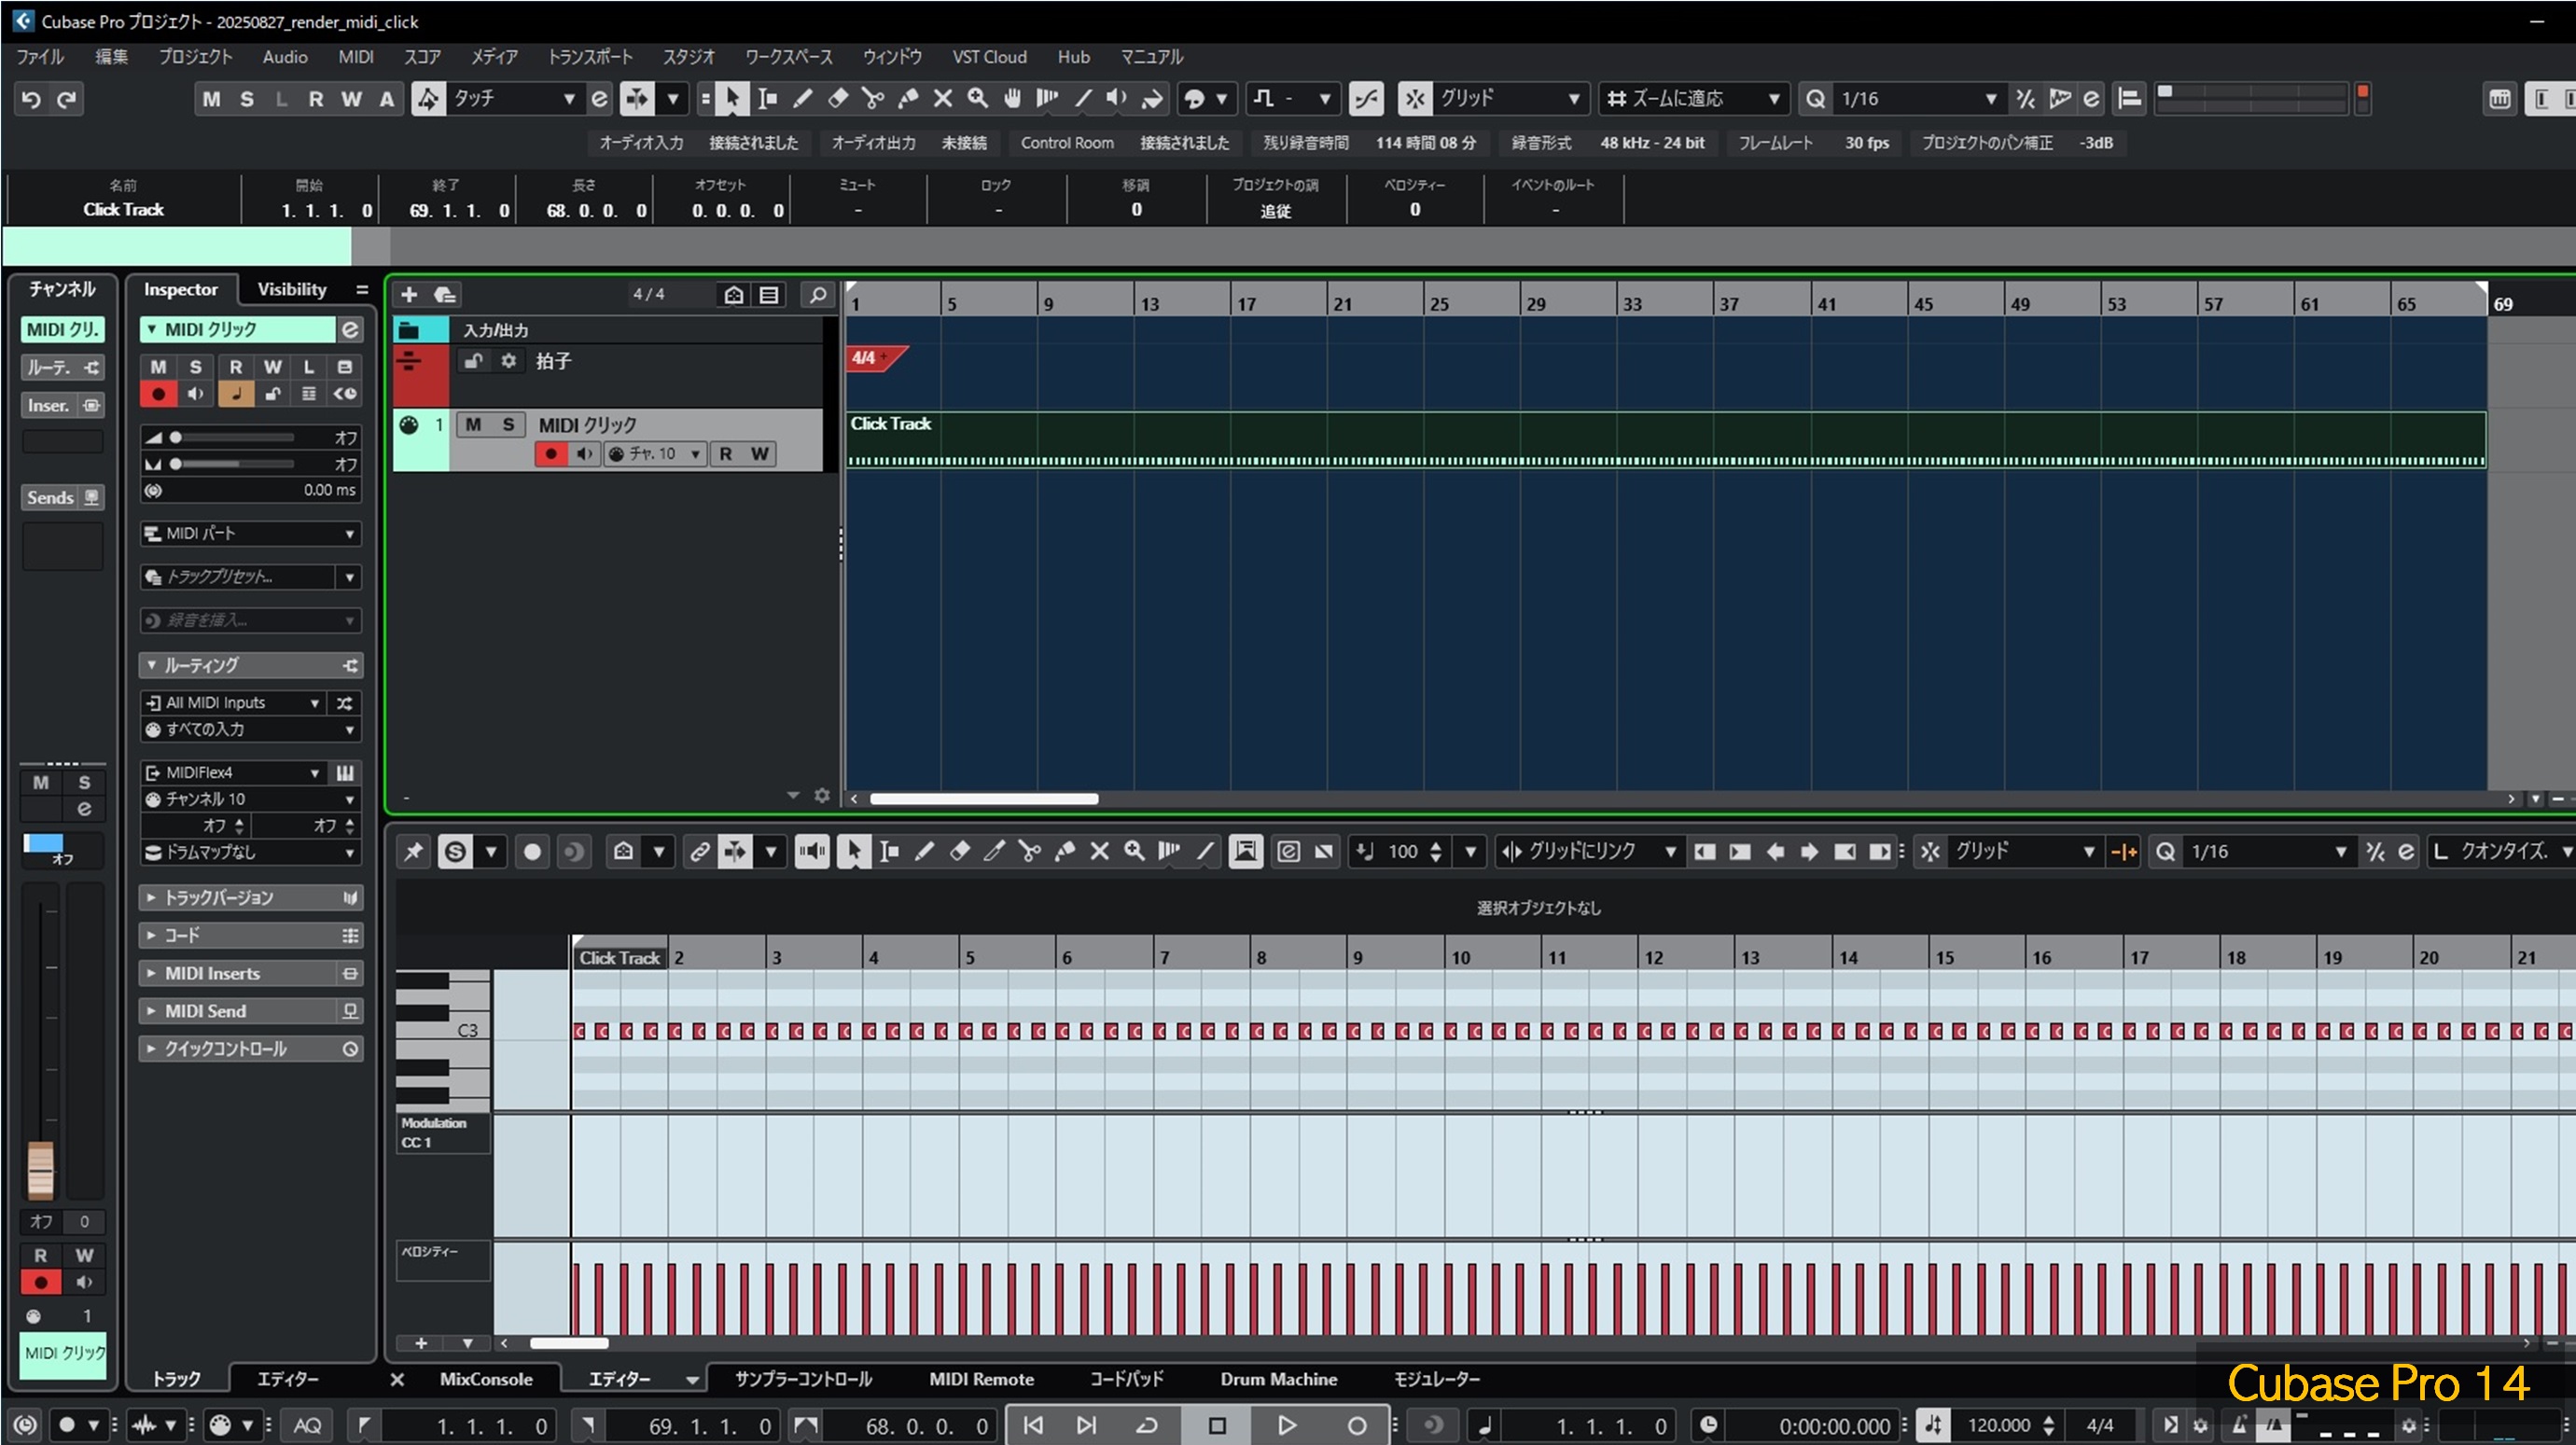Toggle Monitor on MIDI クリック track
The width and height of the screenshot is (2576, 1445).
pos(584,454)
